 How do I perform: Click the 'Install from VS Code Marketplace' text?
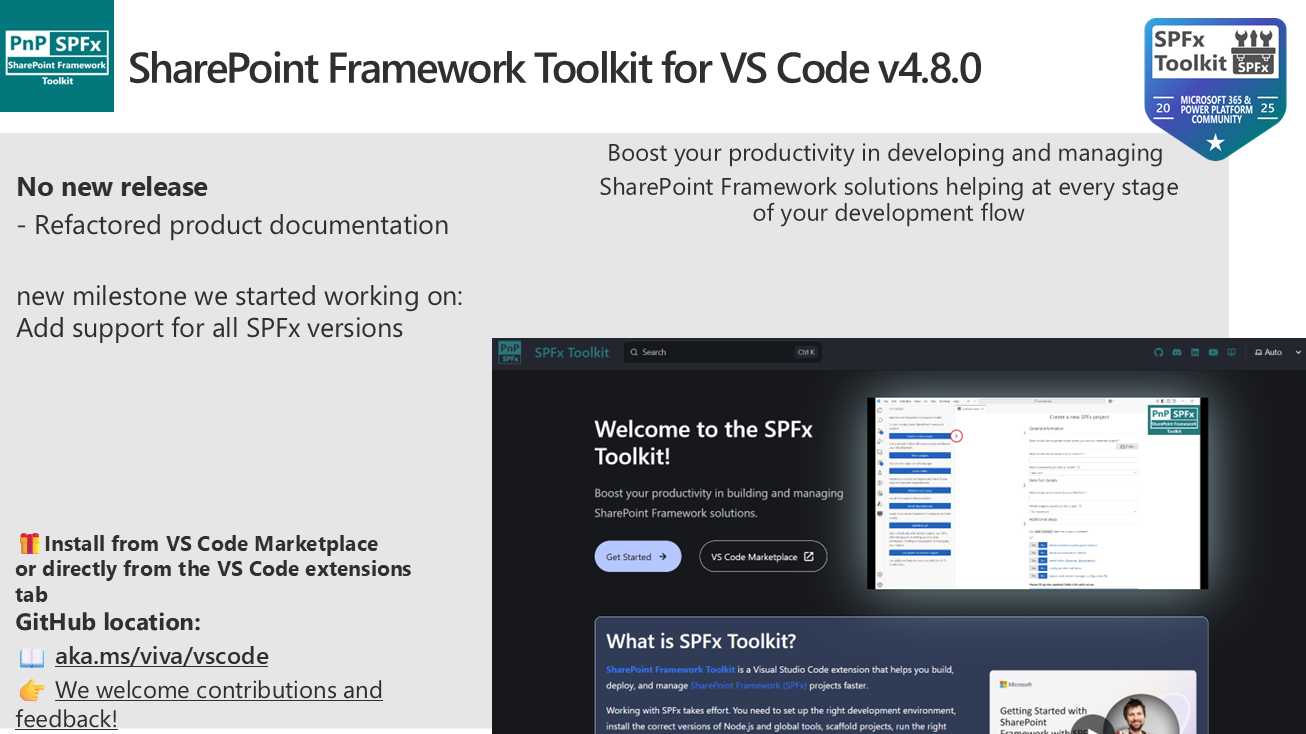click(x=211, y=543)
